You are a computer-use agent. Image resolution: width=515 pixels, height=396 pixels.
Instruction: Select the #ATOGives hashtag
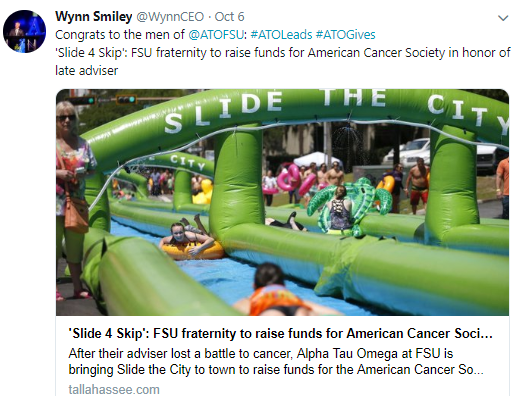345,35
